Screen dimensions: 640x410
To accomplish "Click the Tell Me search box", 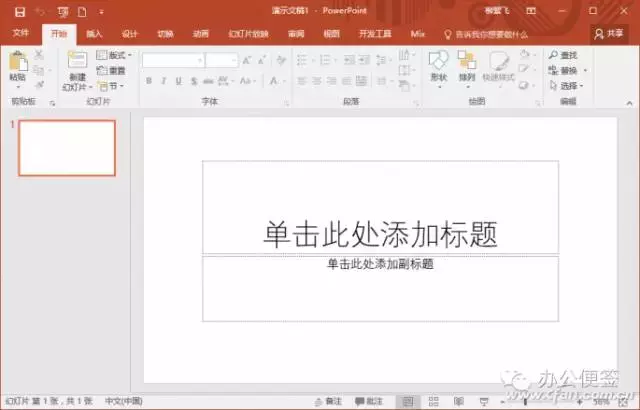I will 486,34.
